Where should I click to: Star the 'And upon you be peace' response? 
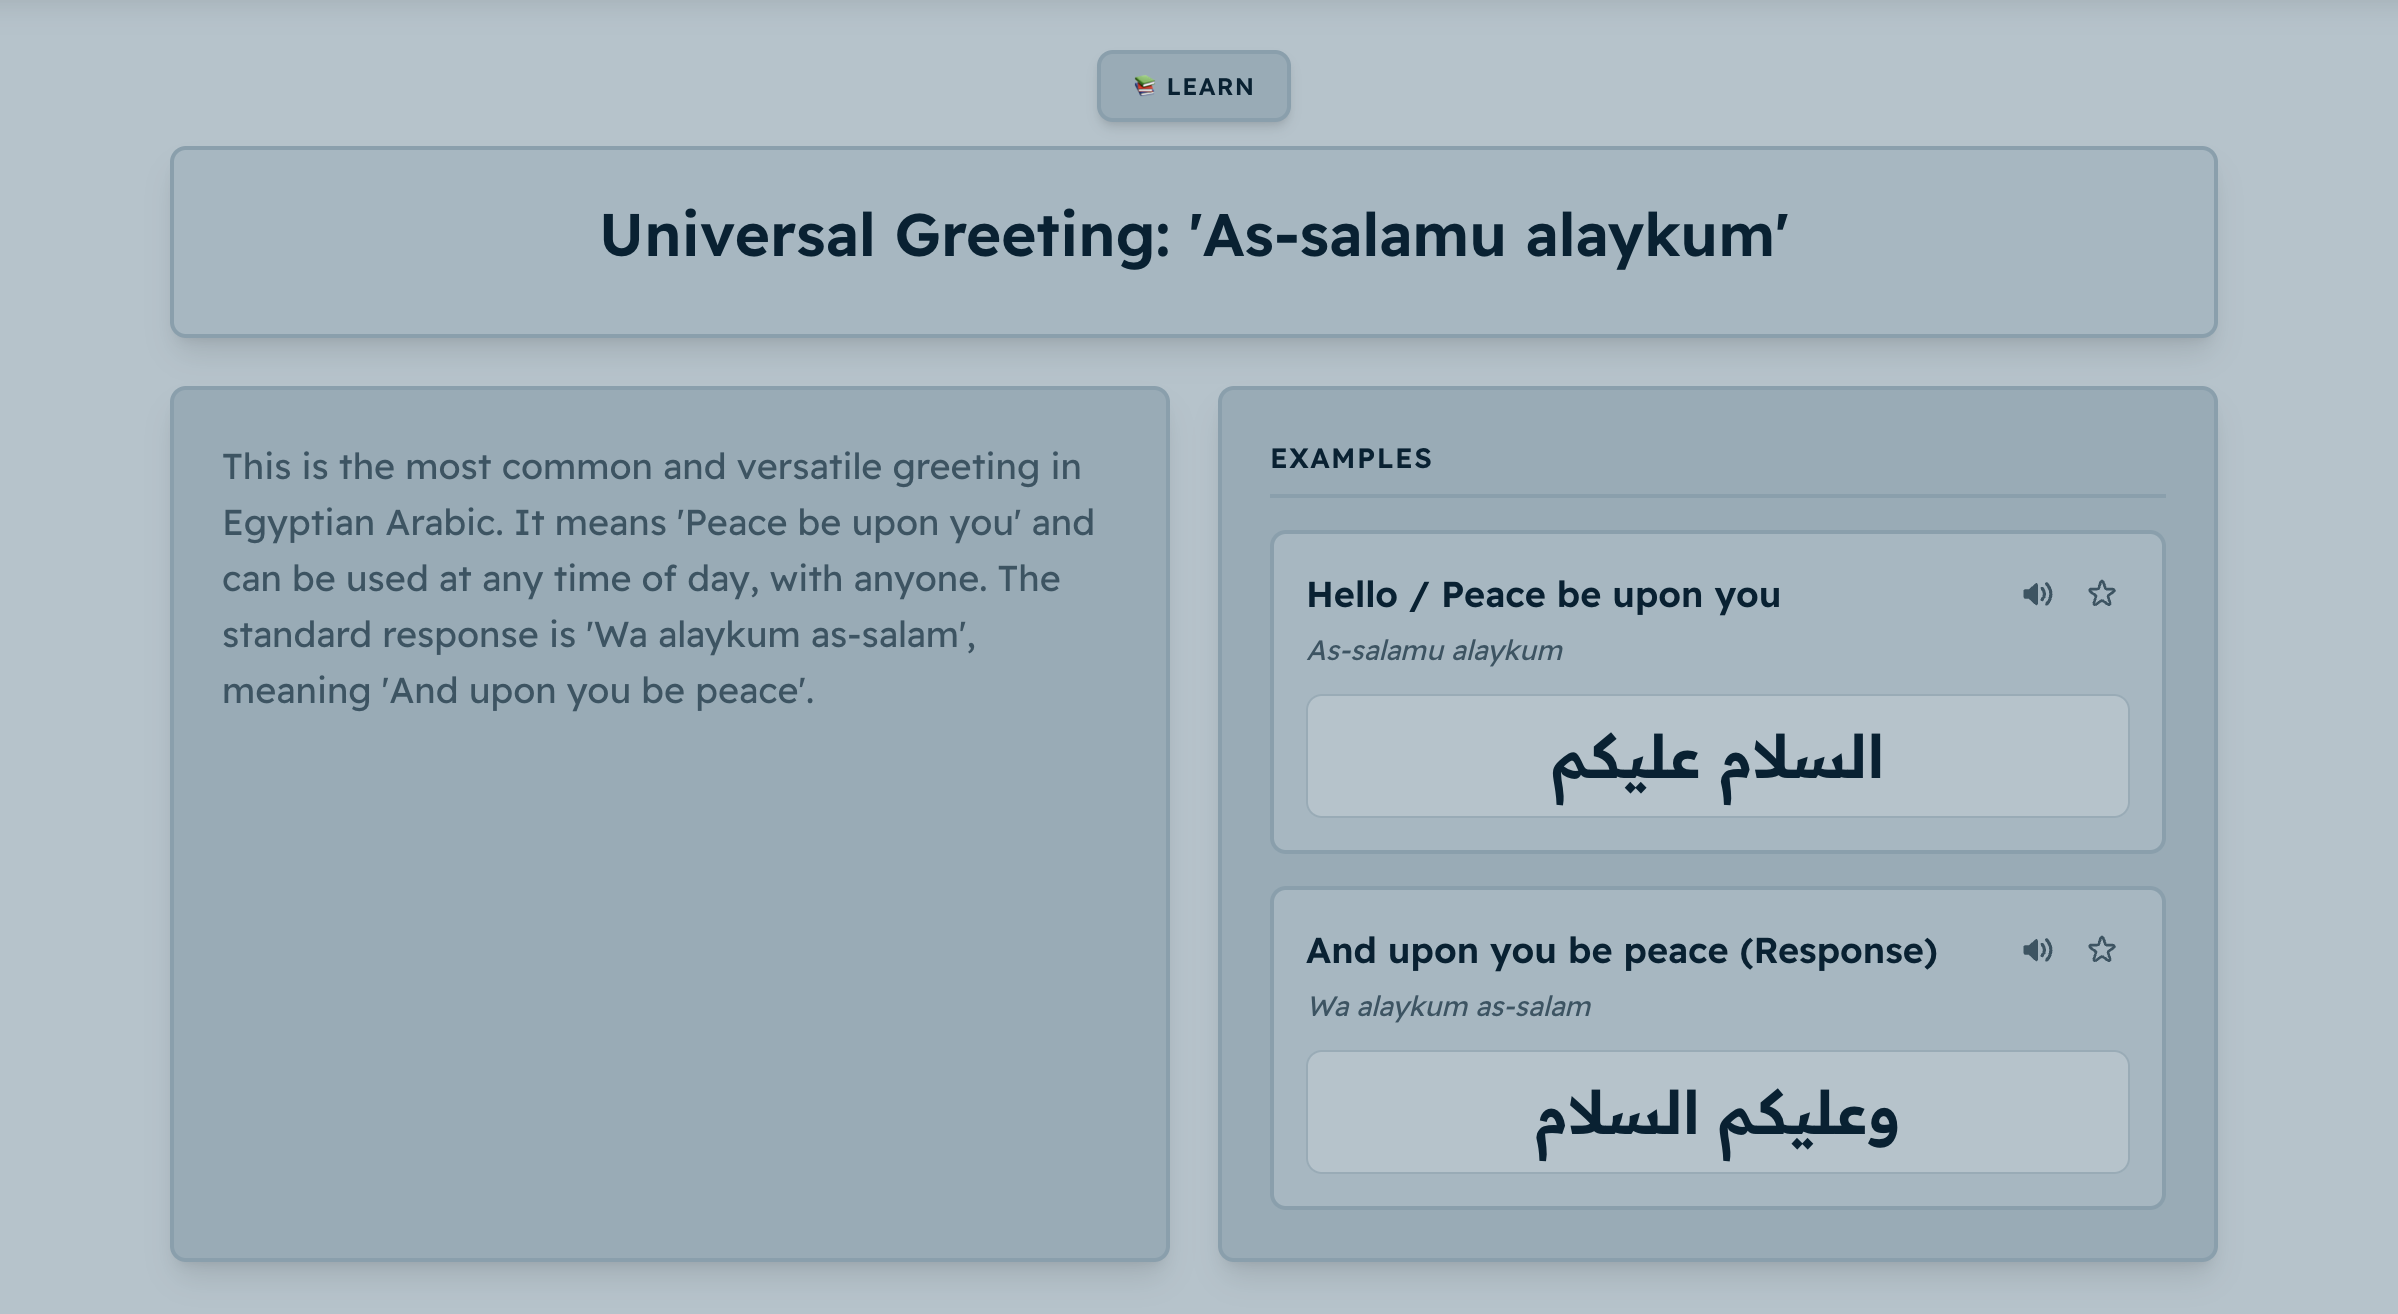coord(2101,950)
